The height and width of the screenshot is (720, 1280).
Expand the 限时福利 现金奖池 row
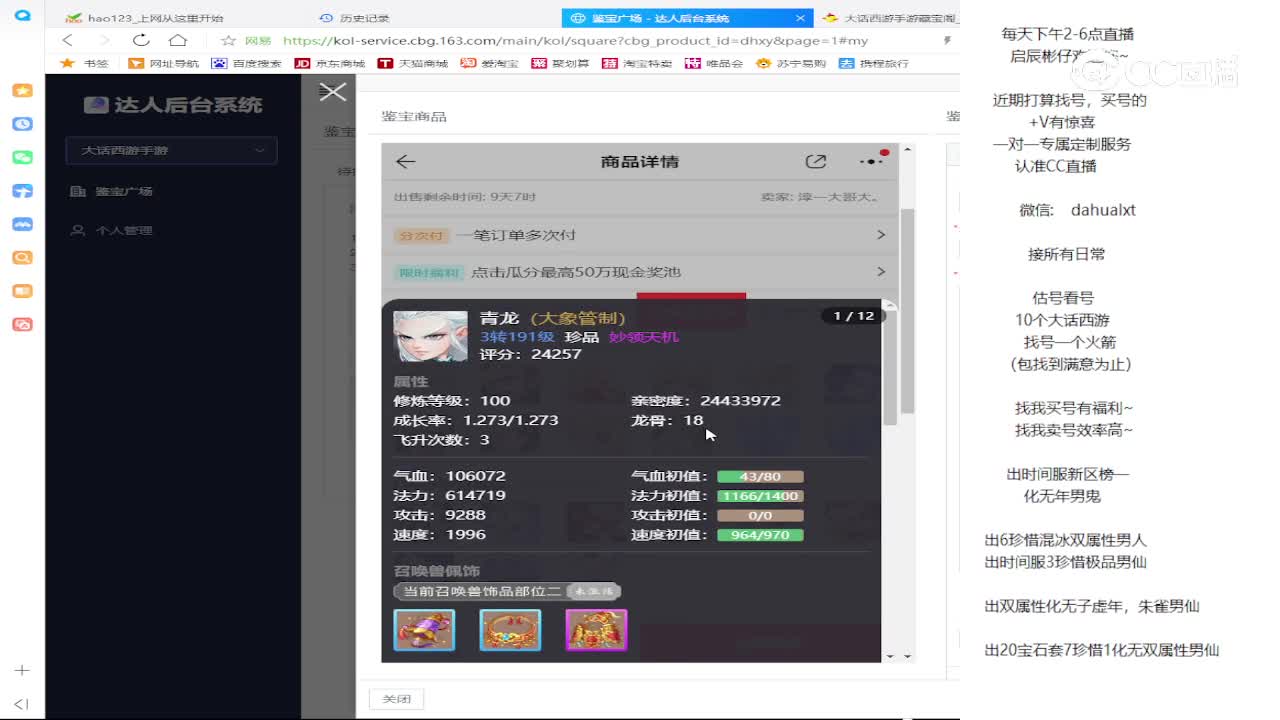pos(640,272)
